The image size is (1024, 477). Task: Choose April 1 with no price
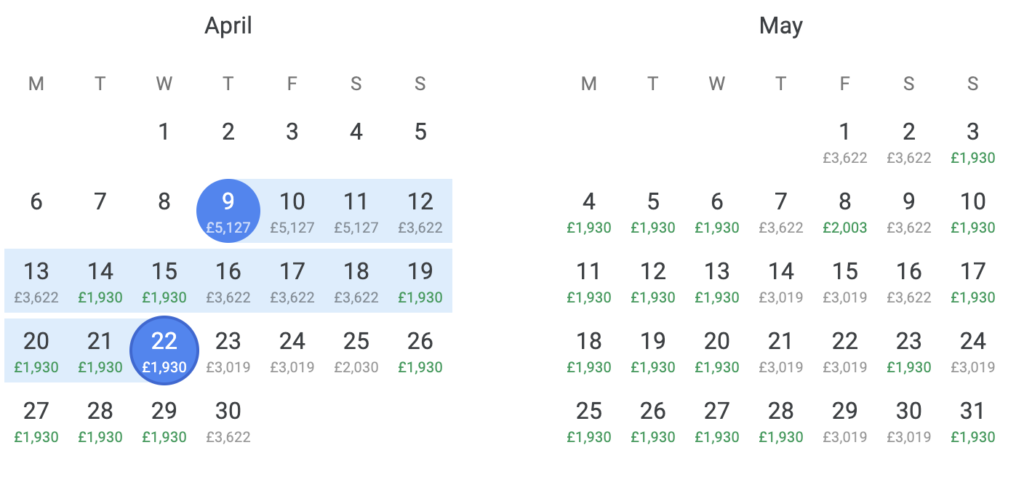(164, 132)
